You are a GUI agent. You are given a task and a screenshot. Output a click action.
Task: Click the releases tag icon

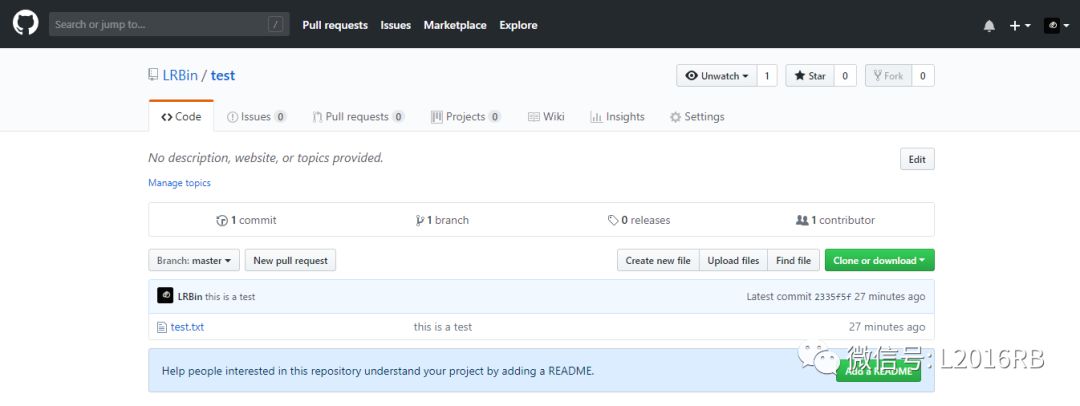[613, 220]
